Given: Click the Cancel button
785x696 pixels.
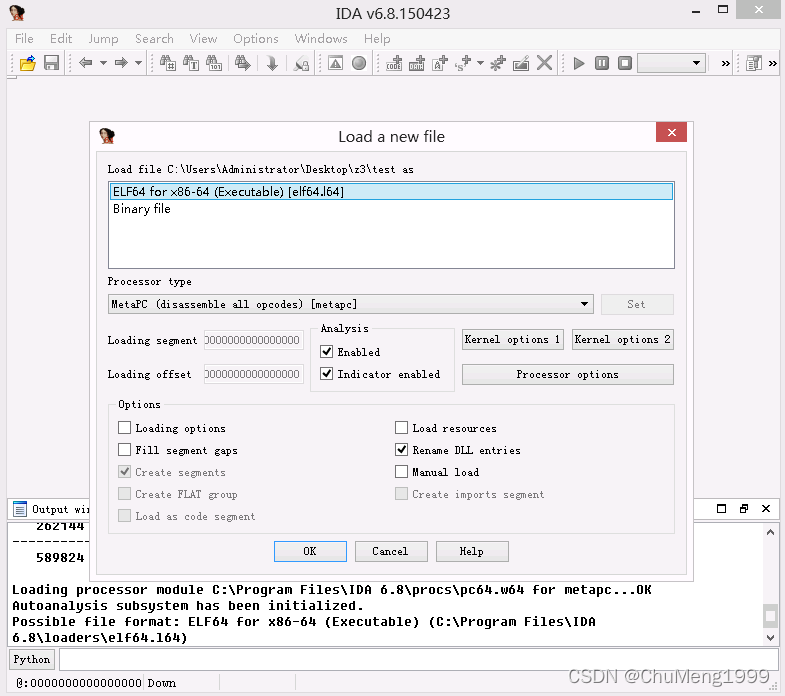Looking at the screenshot, I should tap(391, 551).
